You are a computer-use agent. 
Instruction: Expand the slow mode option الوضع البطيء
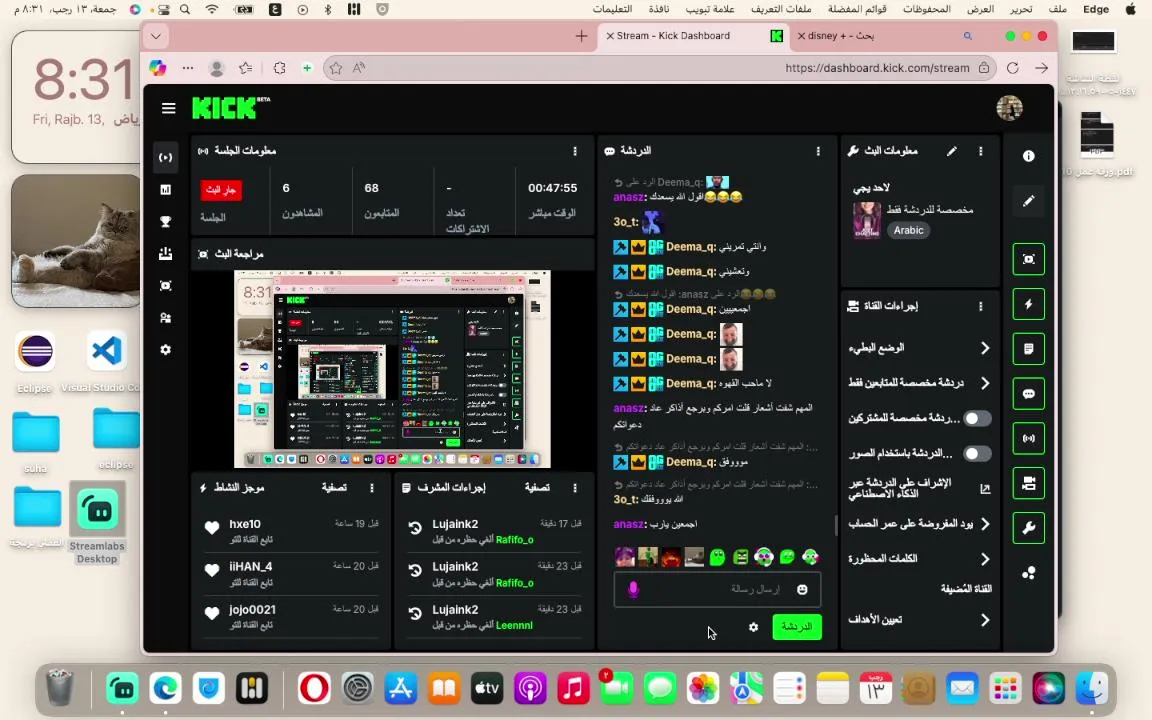tap(919, 348)
